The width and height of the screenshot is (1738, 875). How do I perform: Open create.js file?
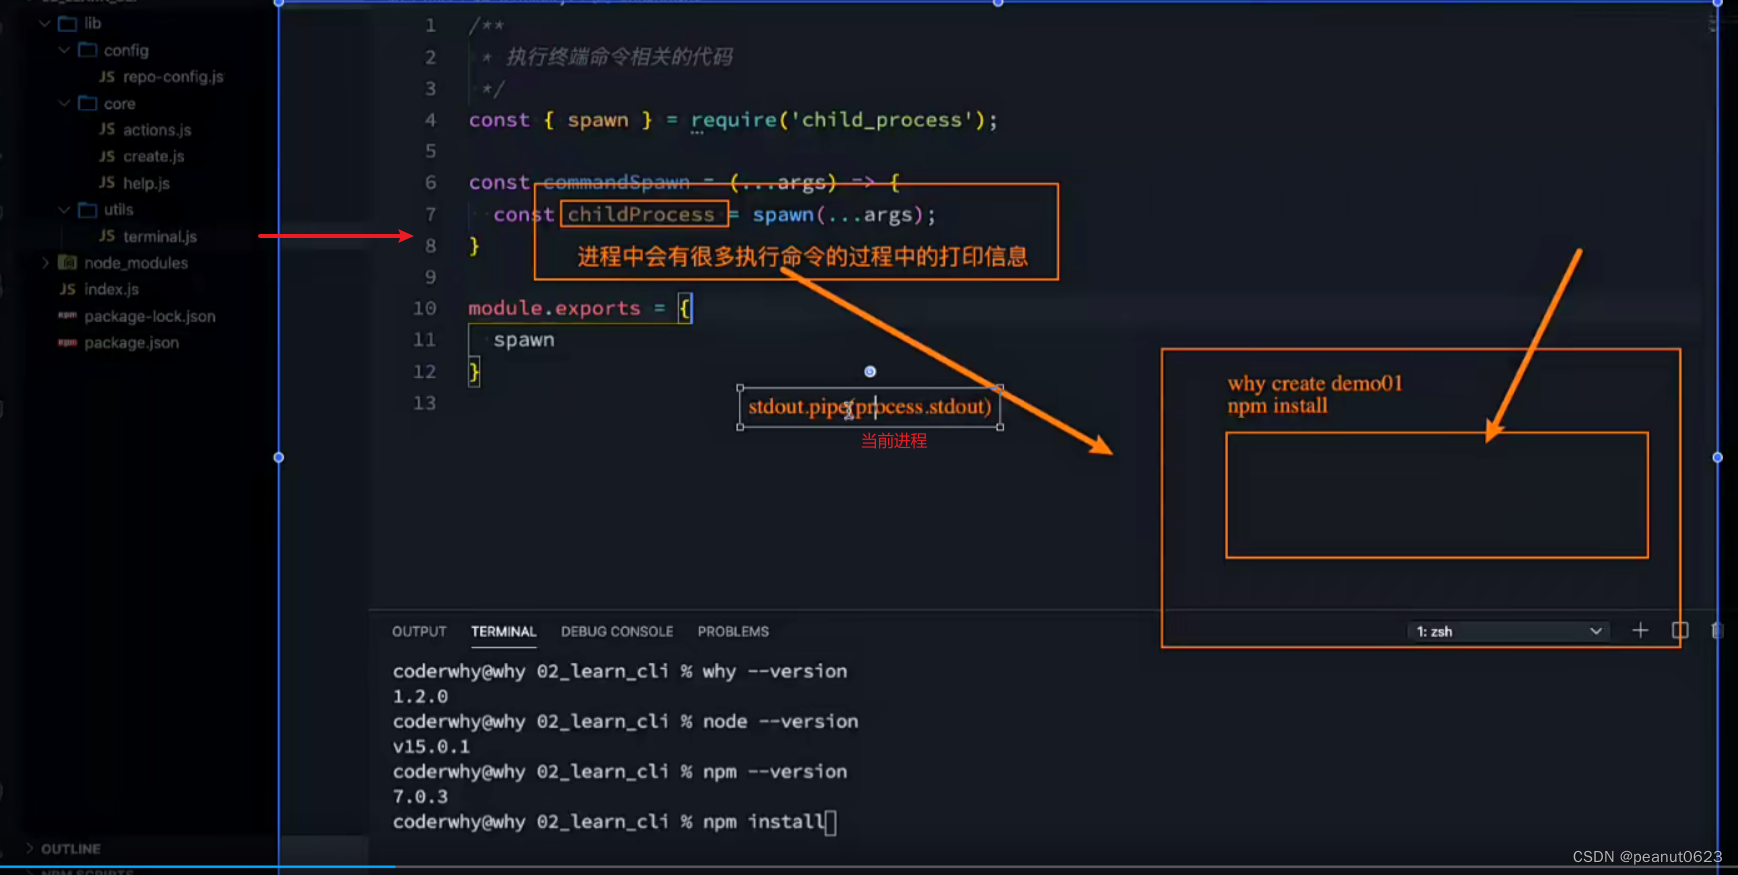pyautogui.click(x=154, y=156)
